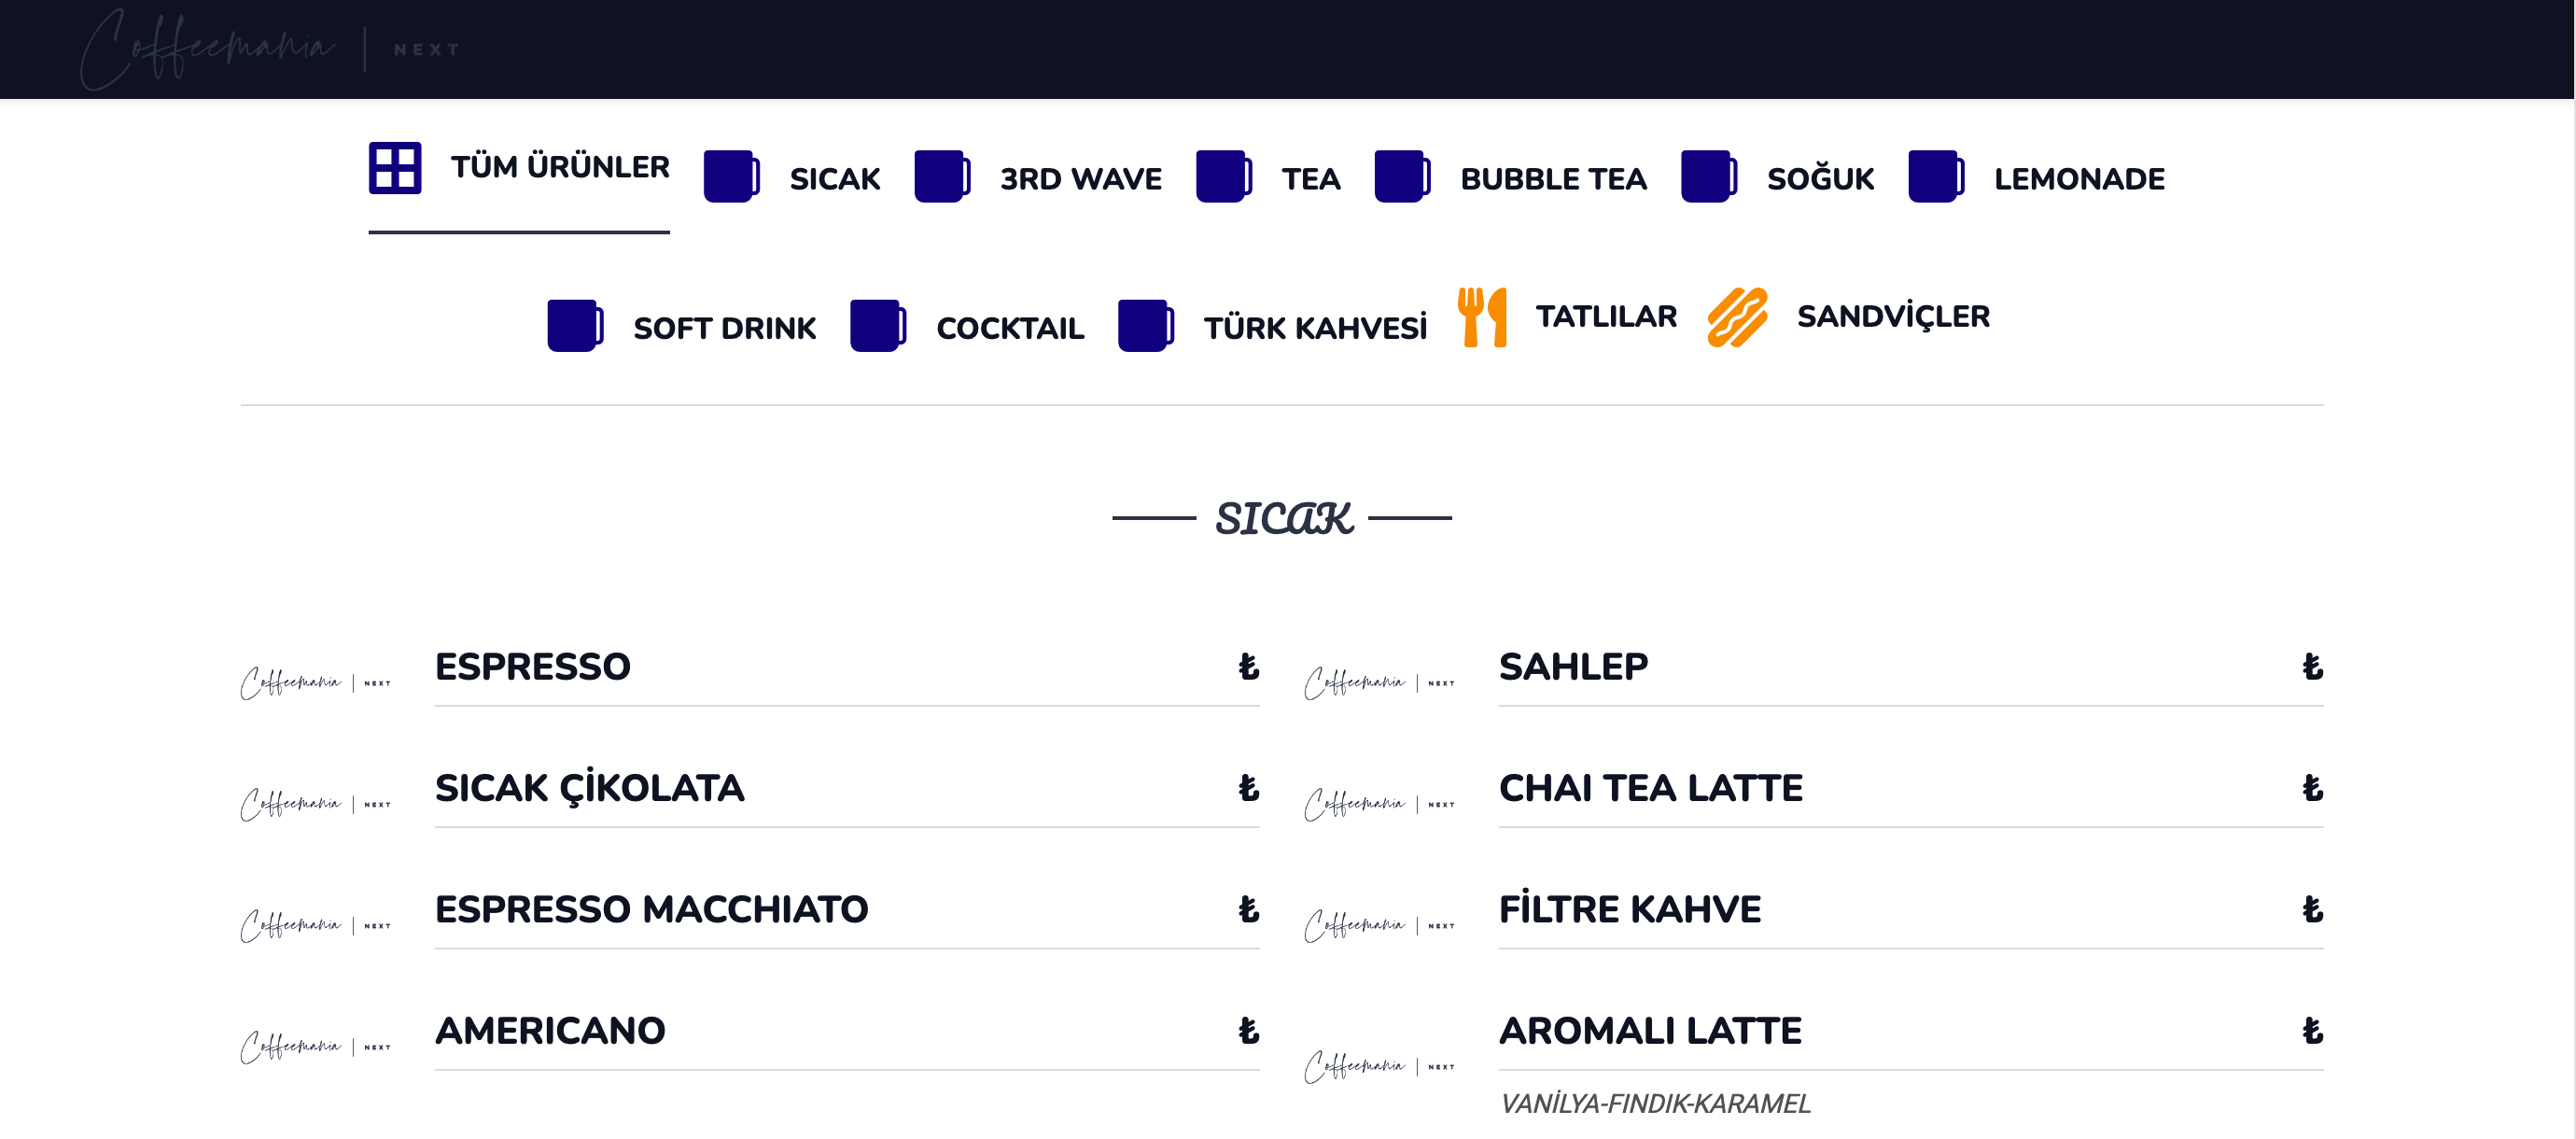Choose the fork and spoon TATLILAR icon

pyautogui.click(x=1481, y=317)
